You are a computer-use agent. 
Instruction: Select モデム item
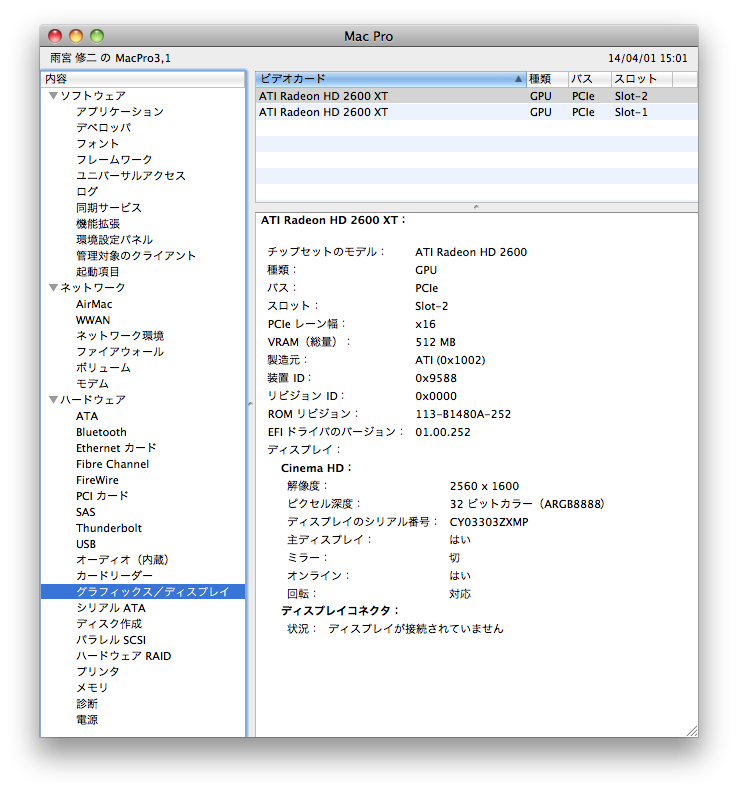[x=92, y=384]
